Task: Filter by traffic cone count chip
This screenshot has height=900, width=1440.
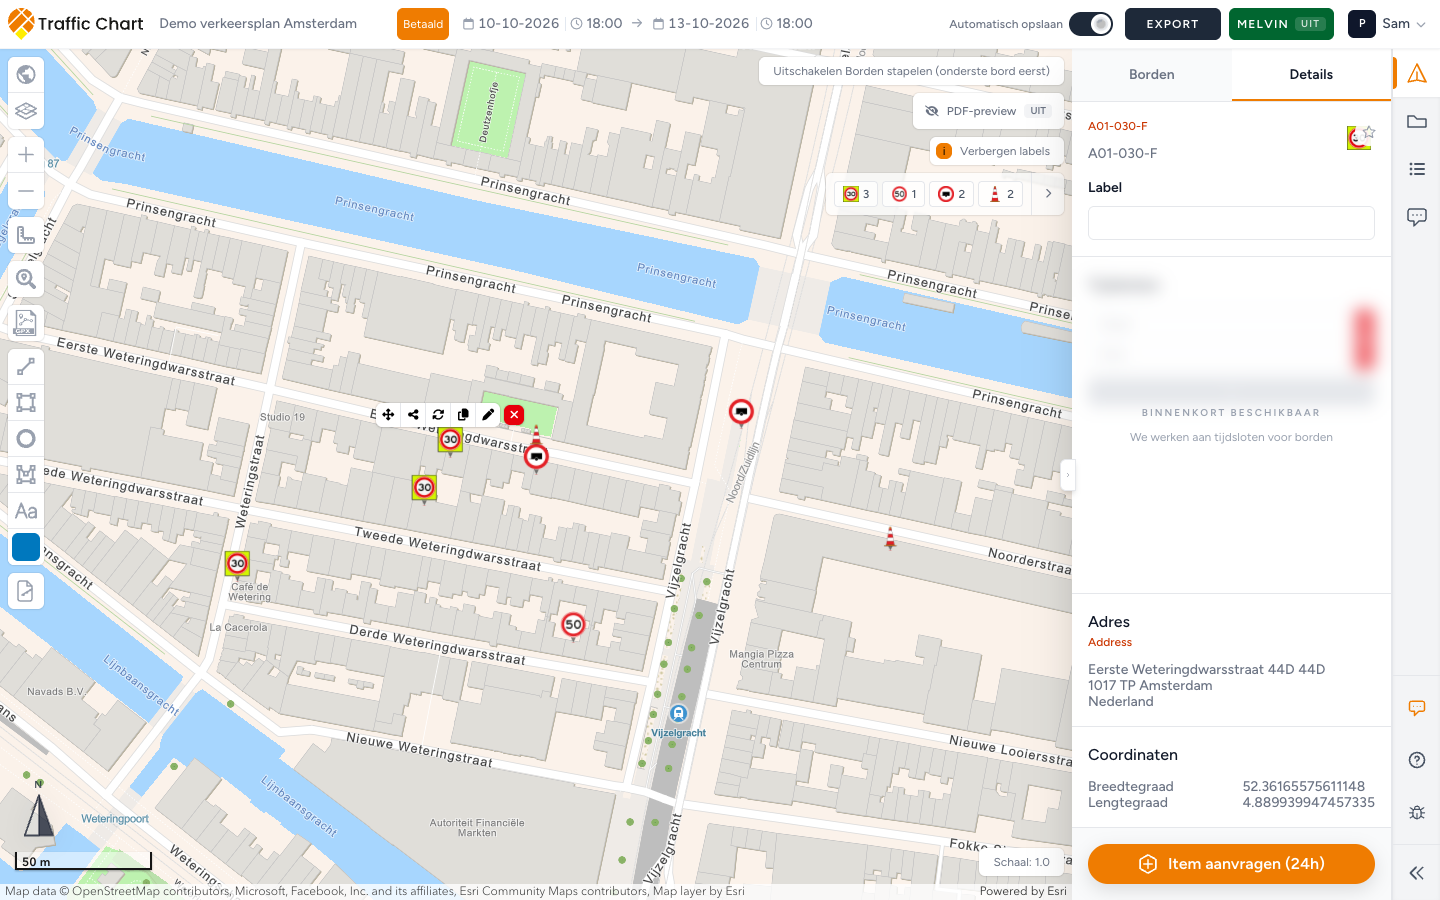Action: click(1001, 194)
